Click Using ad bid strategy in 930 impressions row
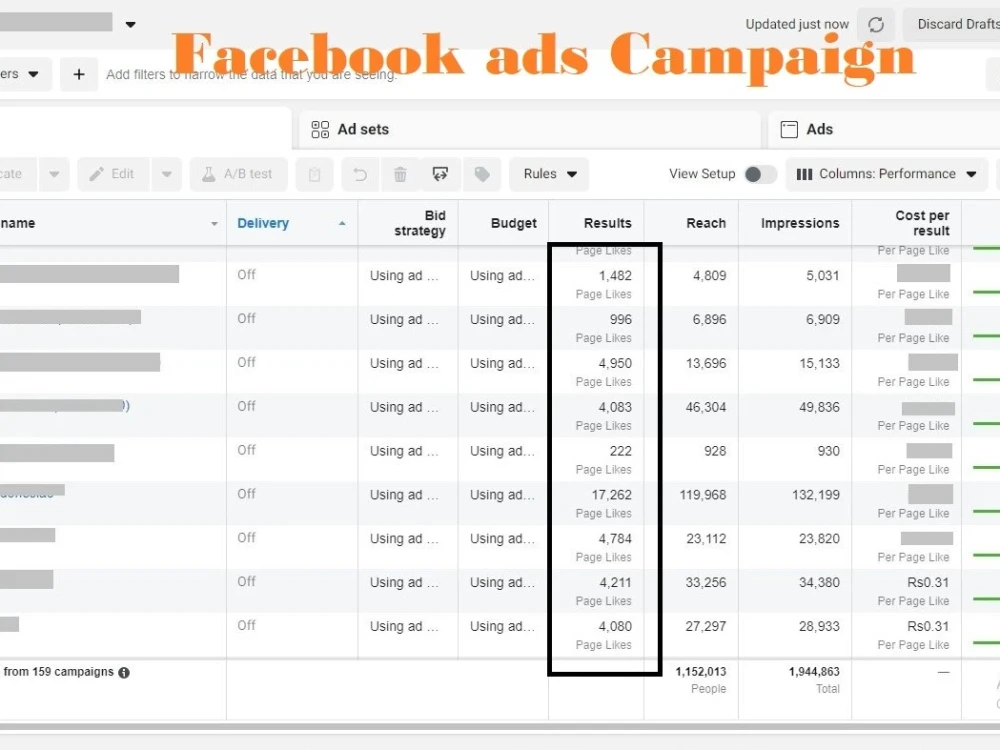 pos(404,452)
